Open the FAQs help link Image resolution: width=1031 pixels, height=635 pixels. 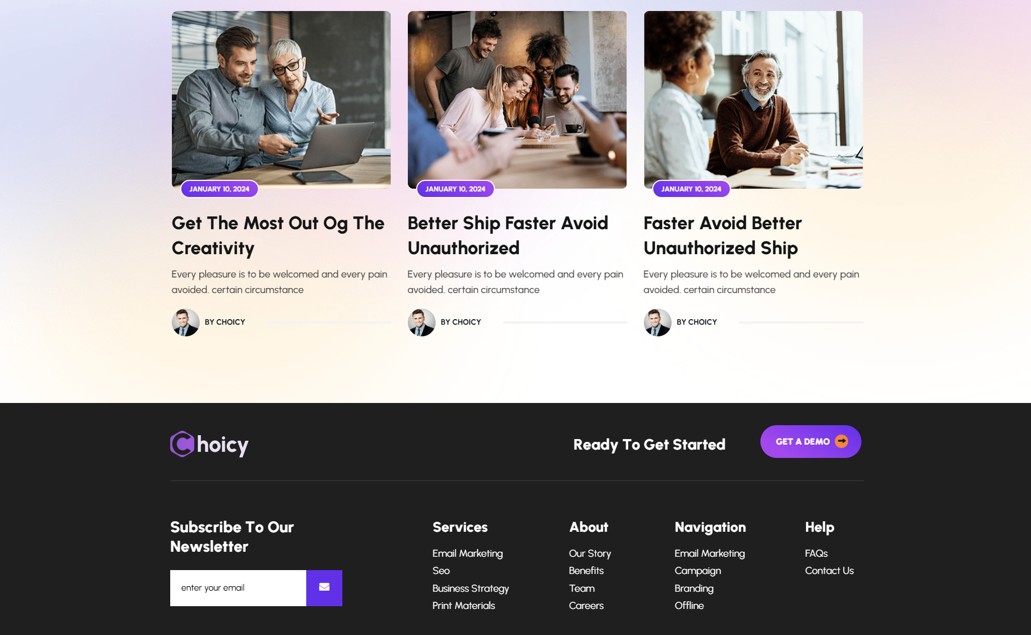click(x=816, y=553)
